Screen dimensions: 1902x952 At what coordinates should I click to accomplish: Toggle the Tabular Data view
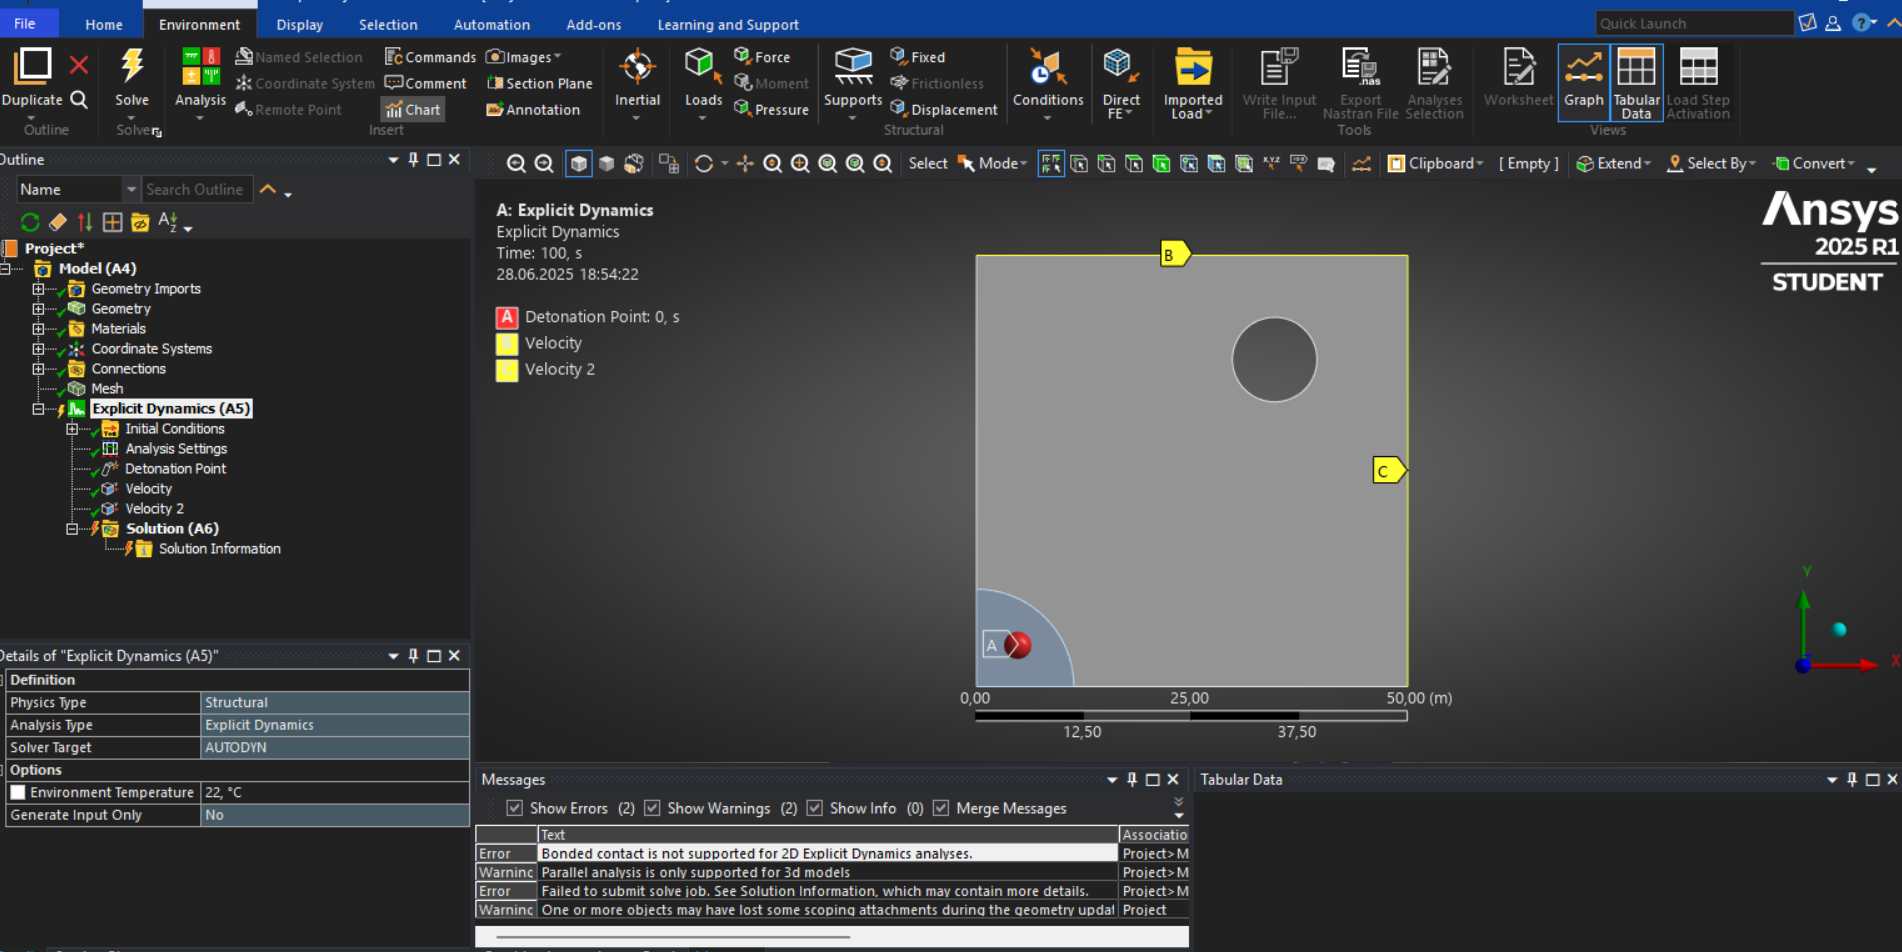tap(1636, 82)
